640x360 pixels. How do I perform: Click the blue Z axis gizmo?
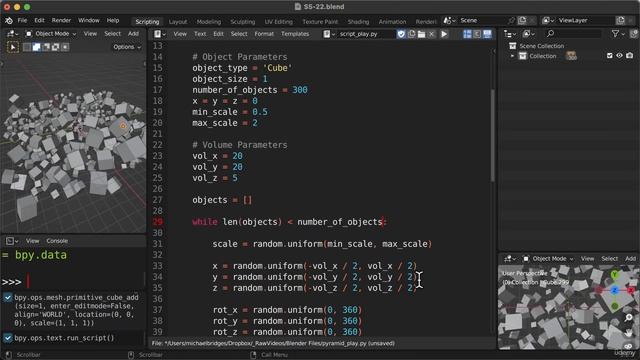(x=615, y=290)
